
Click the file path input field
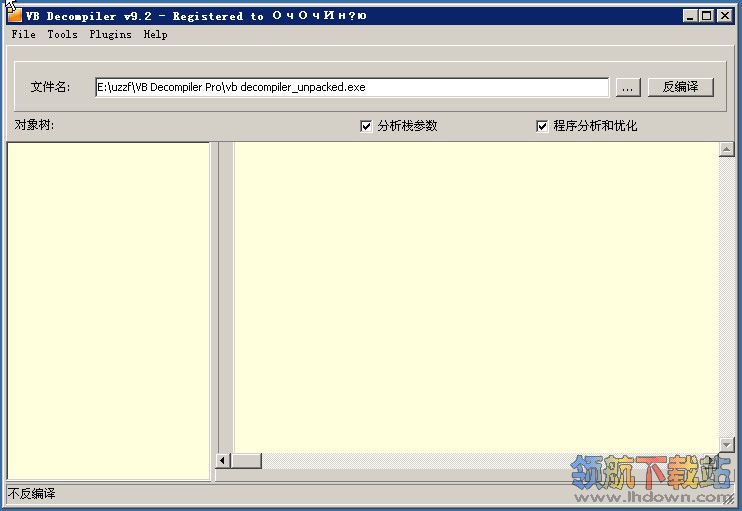[x=352, y=88]
